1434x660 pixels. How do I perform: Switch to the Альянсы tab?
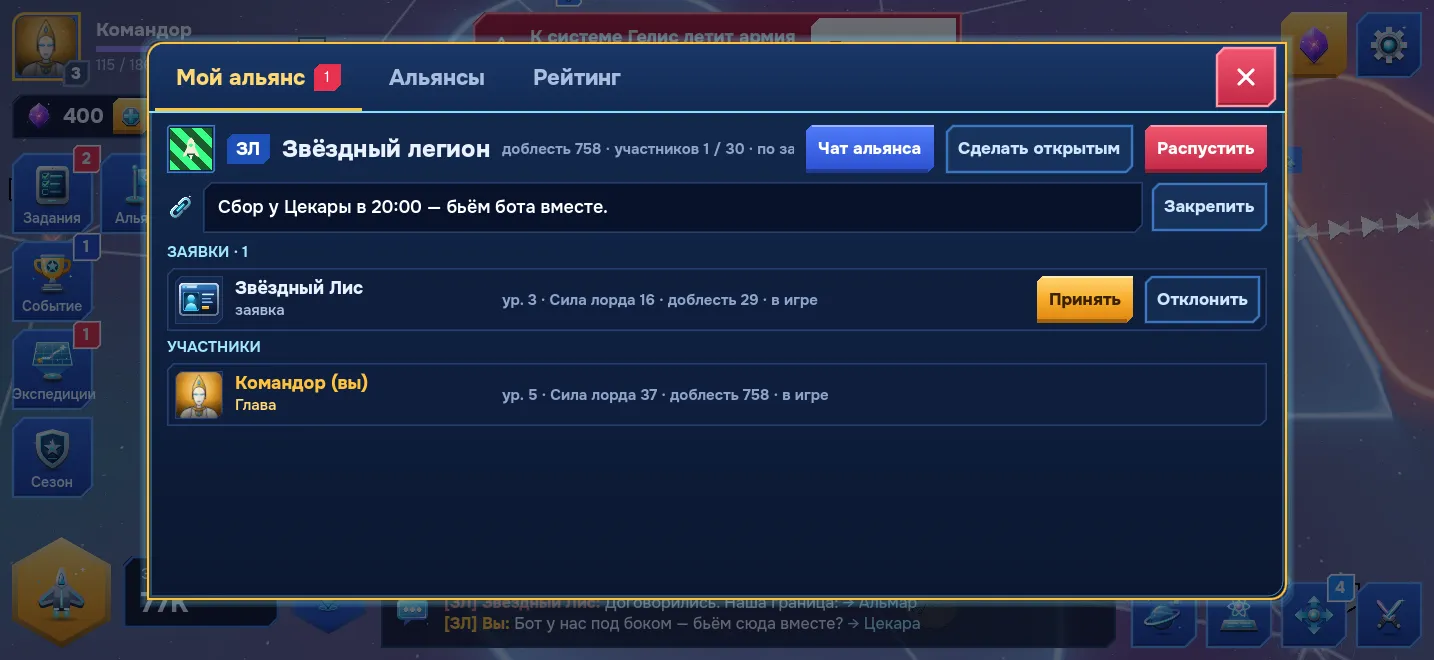coord(437,78)
